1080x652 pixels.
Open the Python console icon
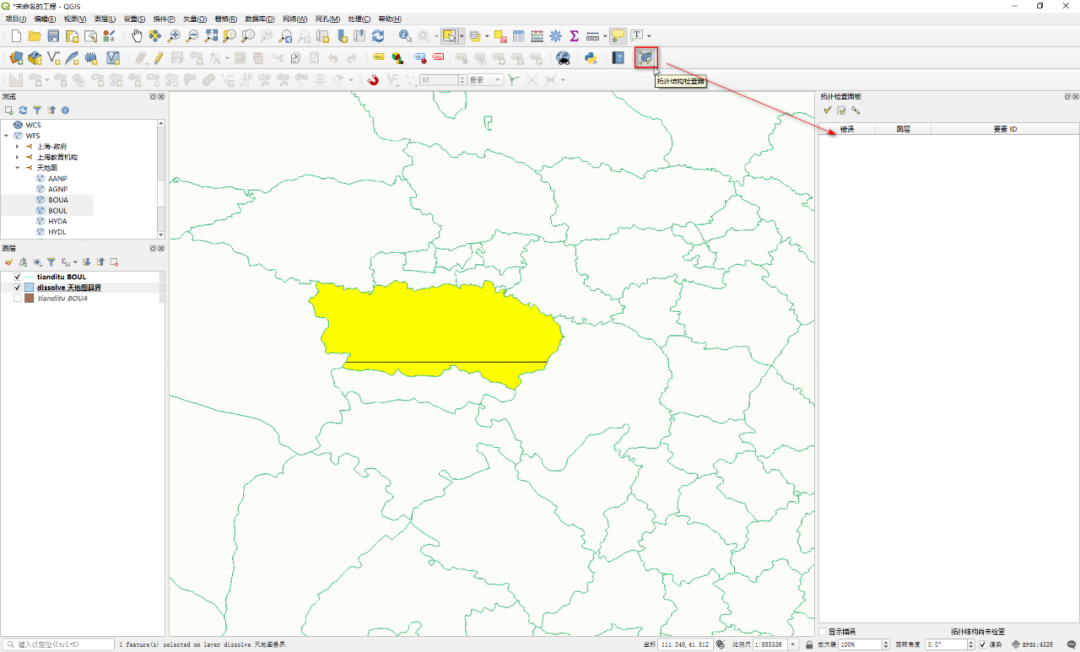(591, 58)
